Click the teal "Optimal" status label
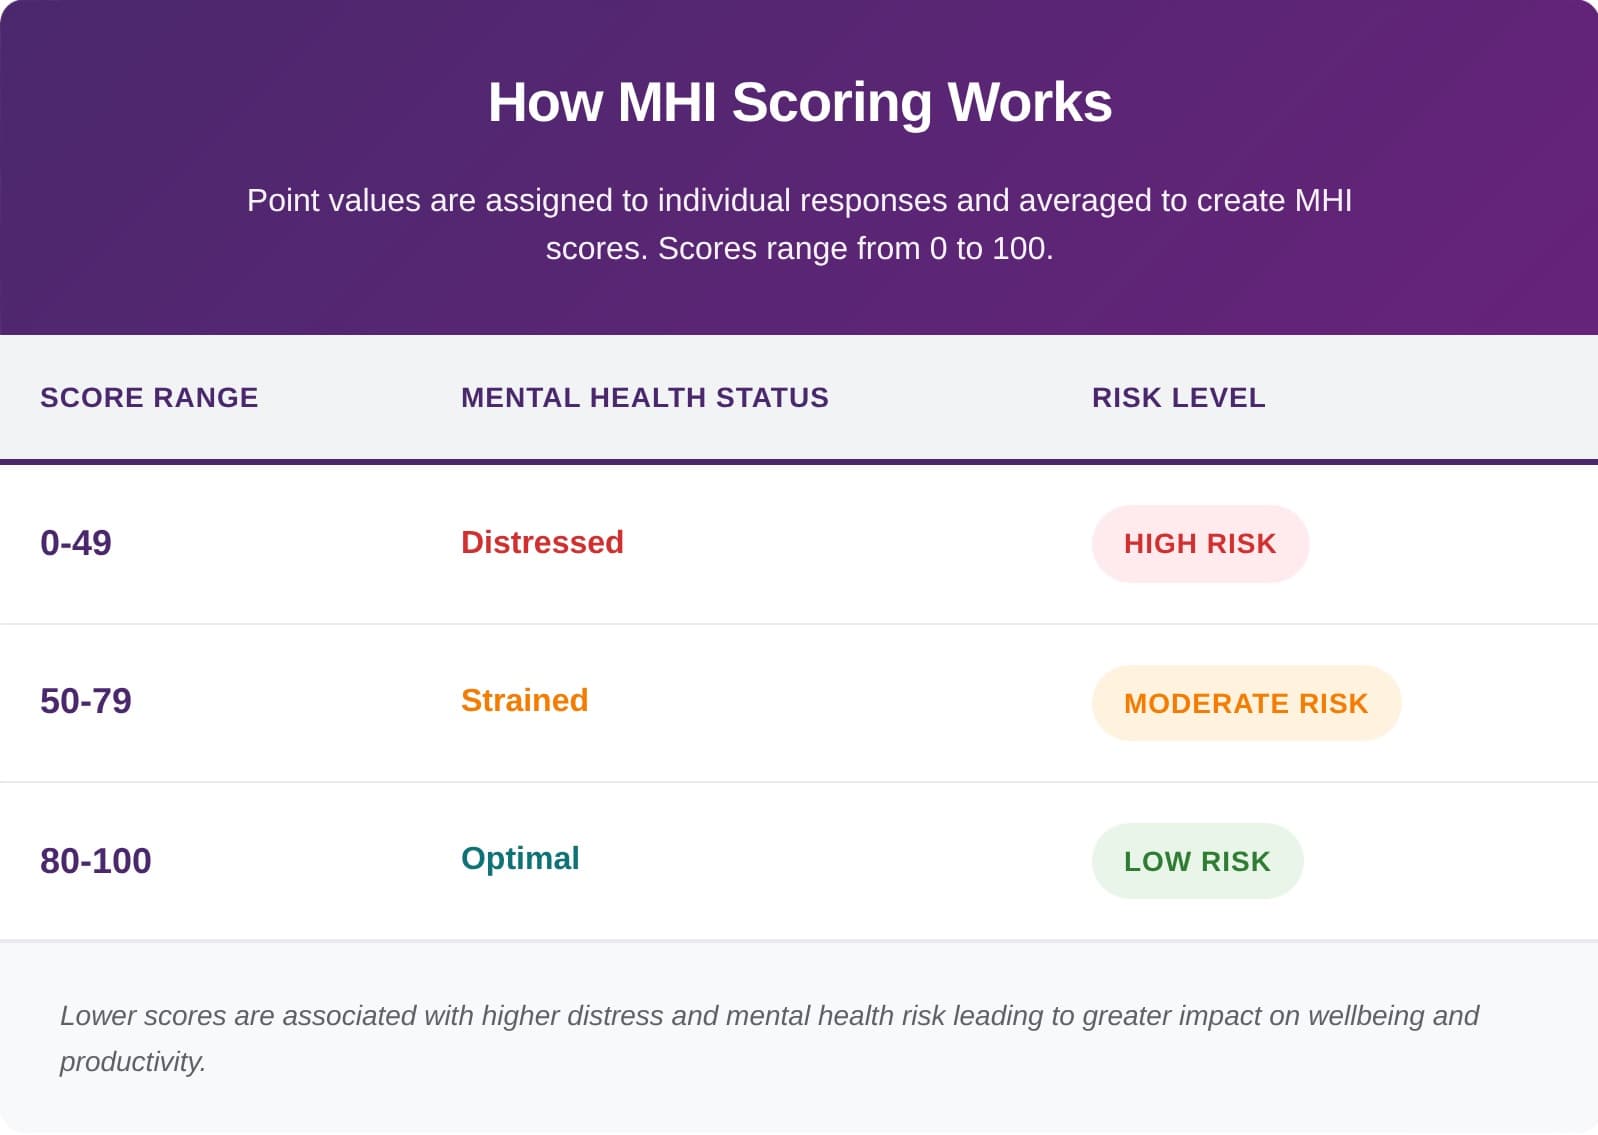1598x1135 pixels. coord(520,858)
